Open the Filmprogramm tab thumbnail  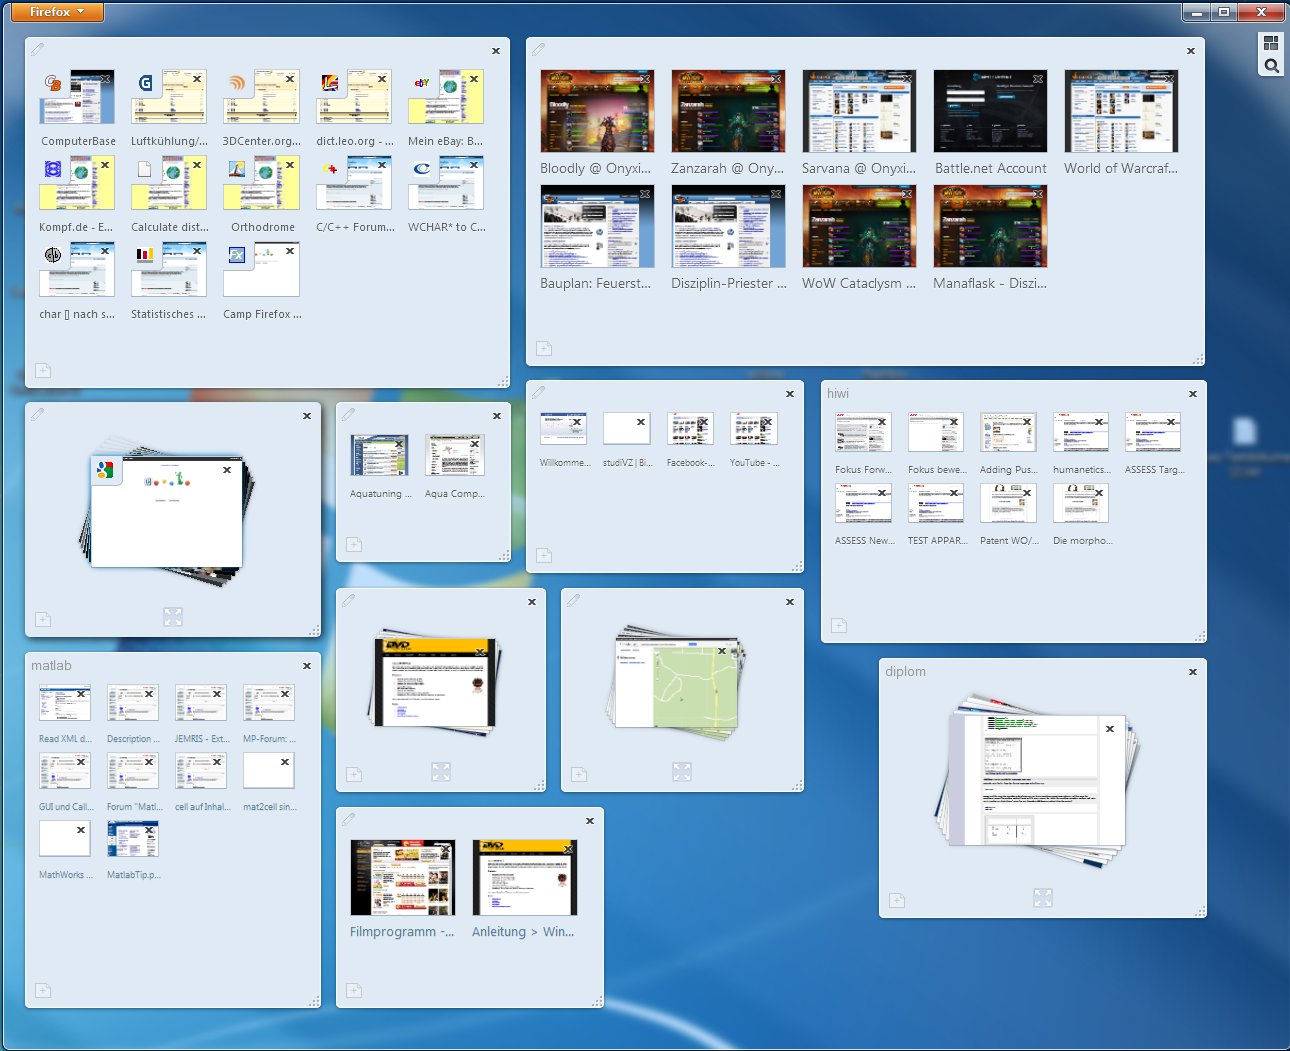(x=403, y=877)
